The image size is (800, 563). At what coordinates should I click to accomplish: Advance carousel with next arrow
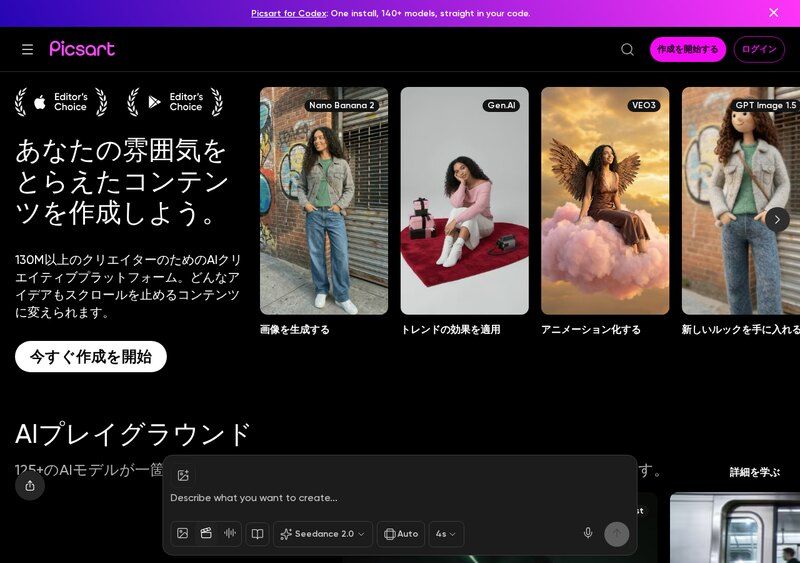tap(777, 220)
